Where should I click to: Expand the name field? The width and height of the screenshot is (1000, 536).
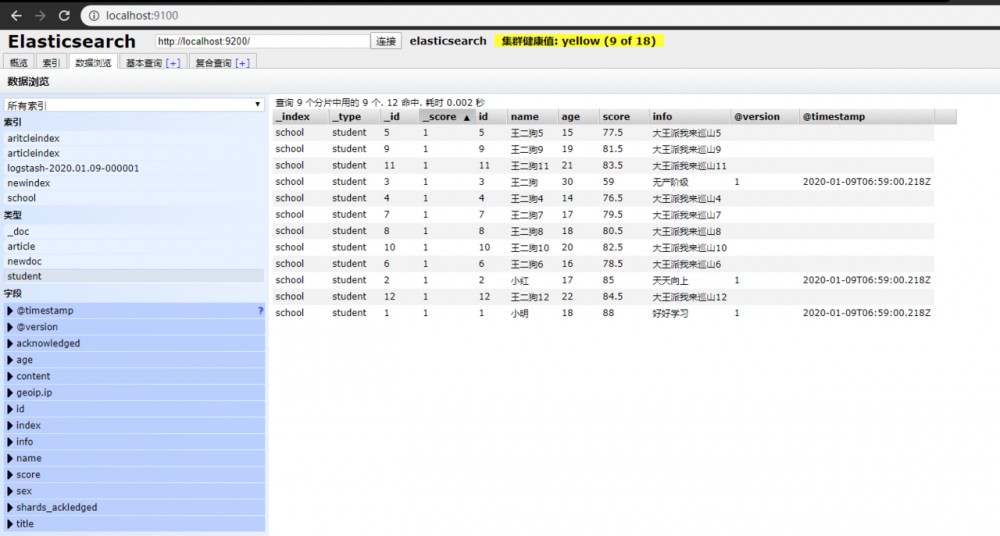(10, 458)
